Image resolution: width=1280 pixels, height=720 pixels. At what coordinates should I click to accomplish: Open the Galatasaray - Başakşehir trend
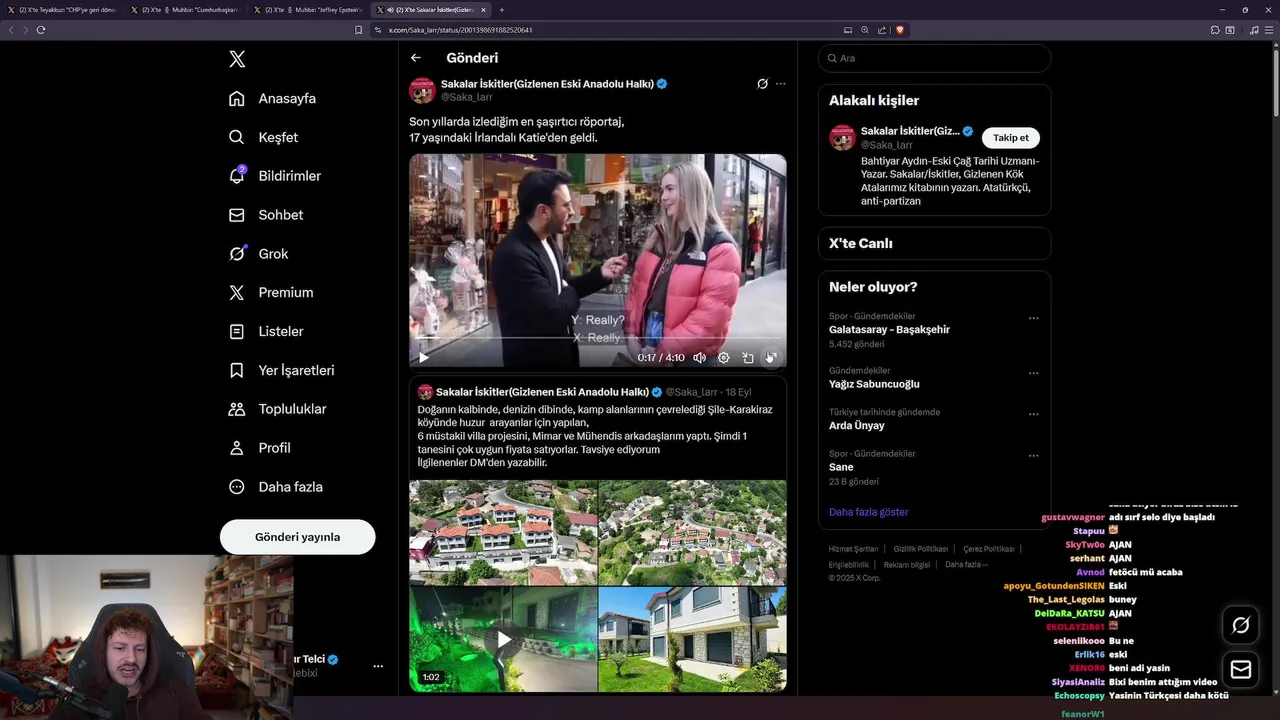tap(889, 329)
